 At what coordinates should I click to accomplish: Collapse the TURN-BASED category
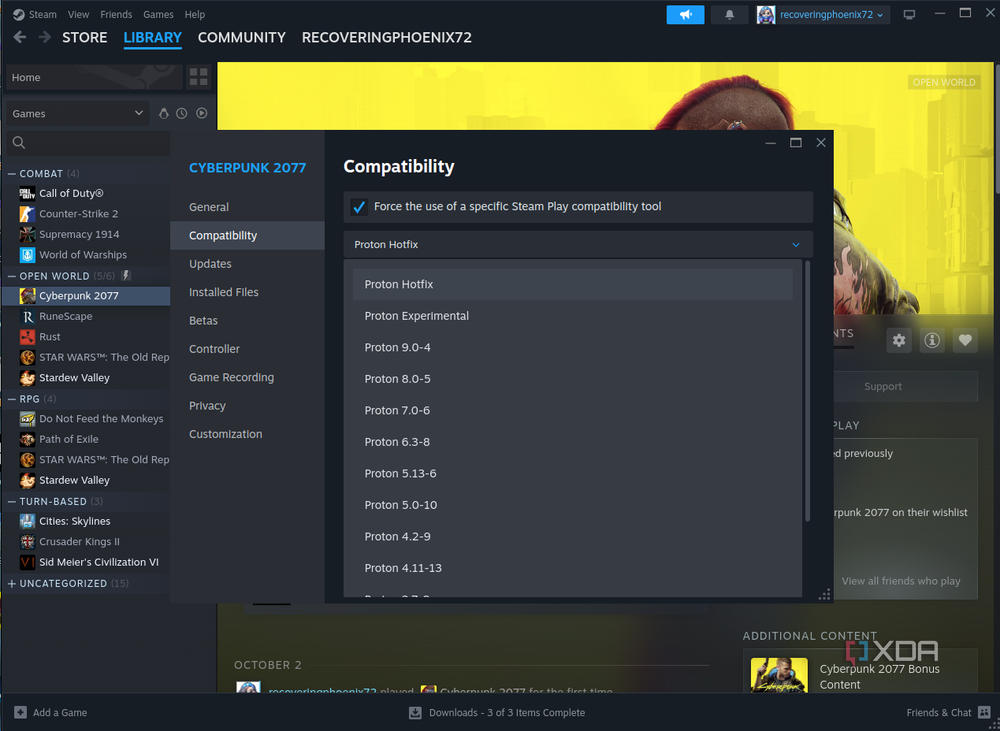coord(11,501)
